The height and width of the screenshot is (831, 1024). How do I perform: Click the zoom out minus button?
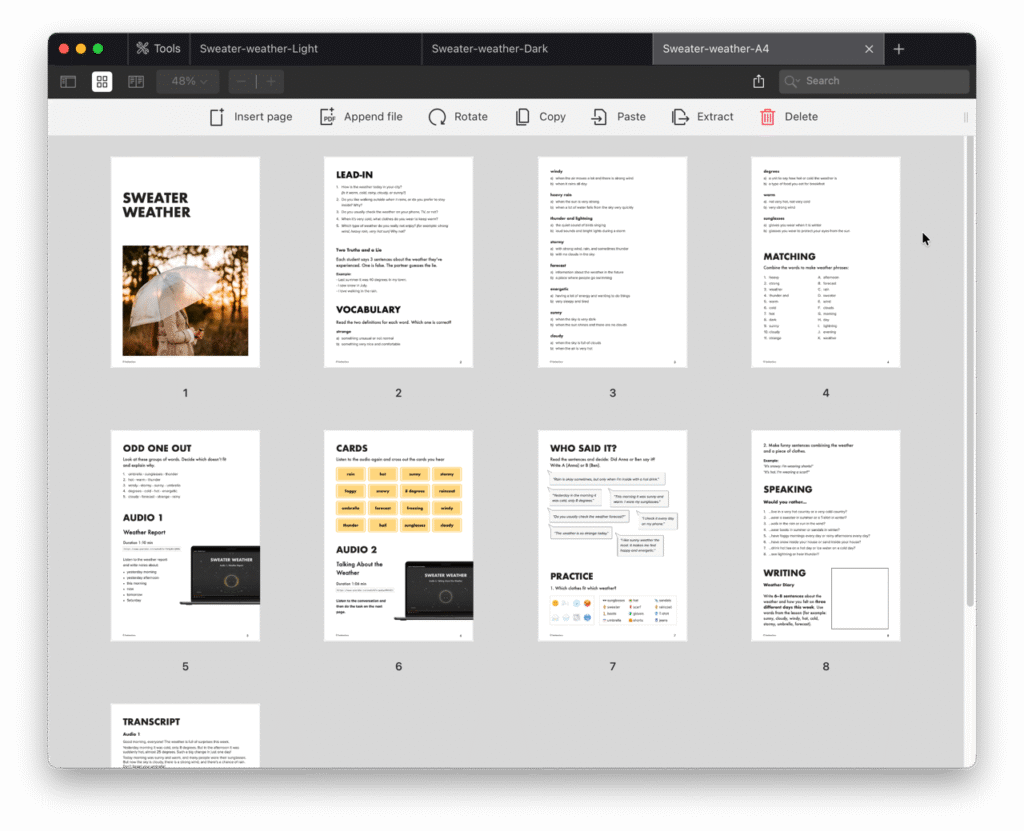click(x=241, y=81)
